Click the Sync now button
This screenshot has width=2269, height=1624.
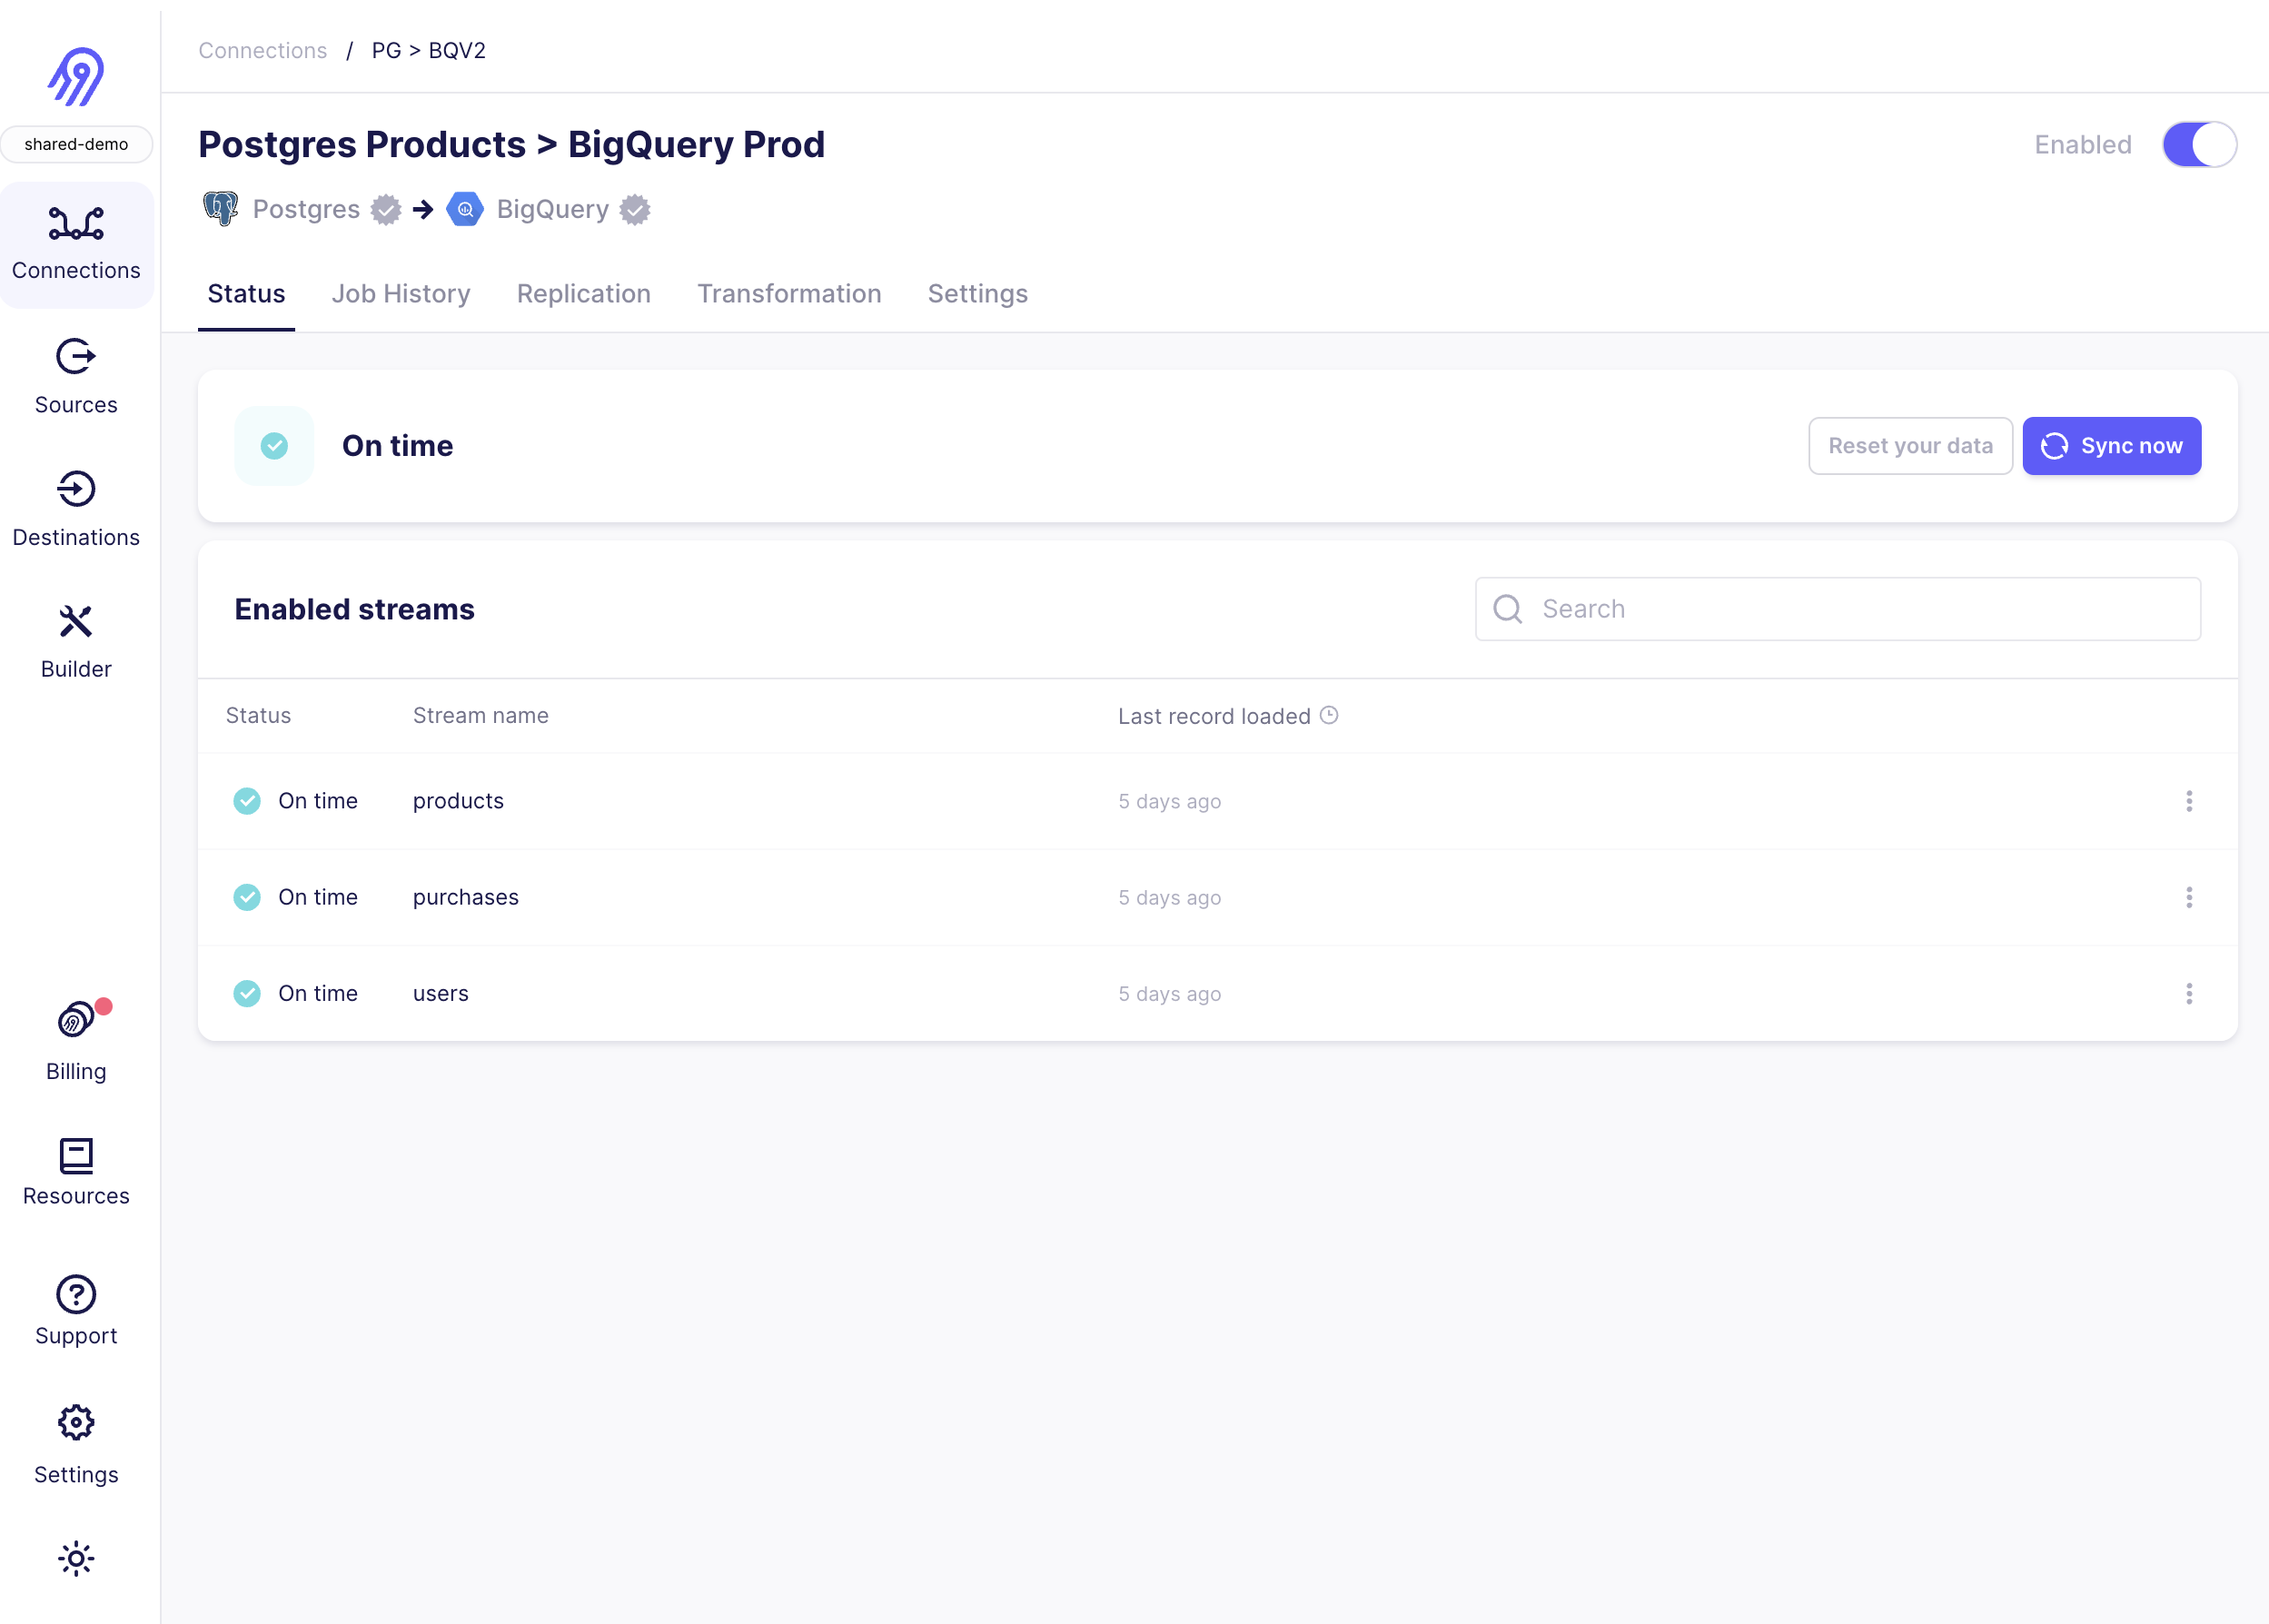2111,445
